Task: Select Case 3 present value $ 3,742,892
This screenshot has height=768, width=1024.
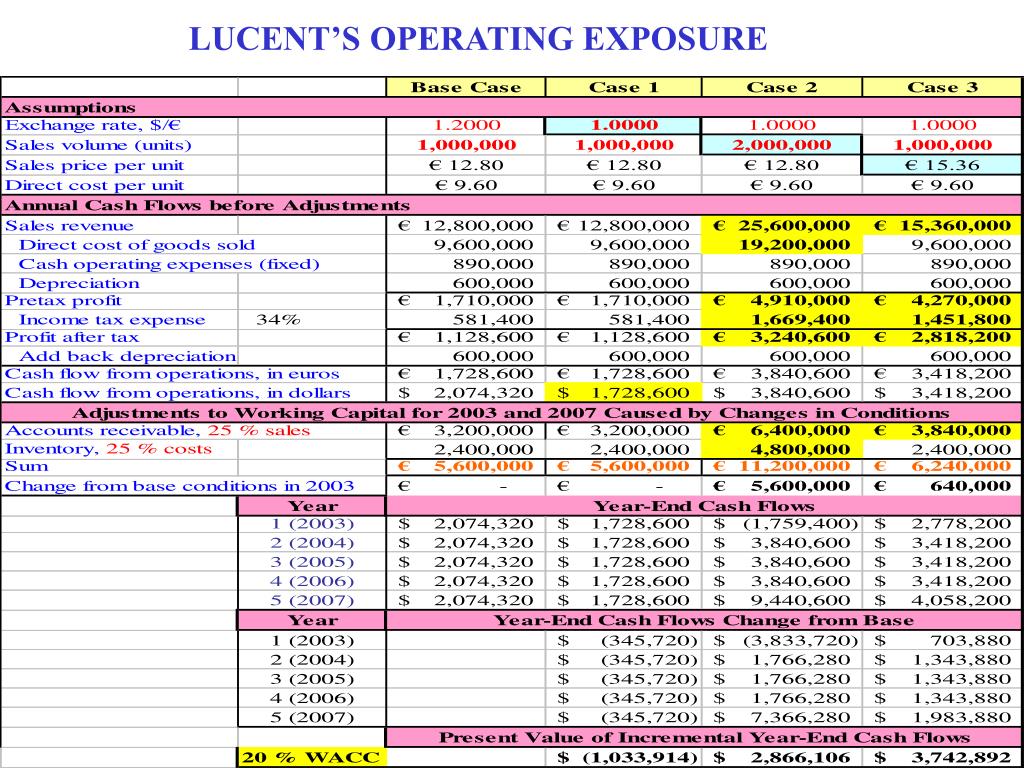Action: click(942, 758)
